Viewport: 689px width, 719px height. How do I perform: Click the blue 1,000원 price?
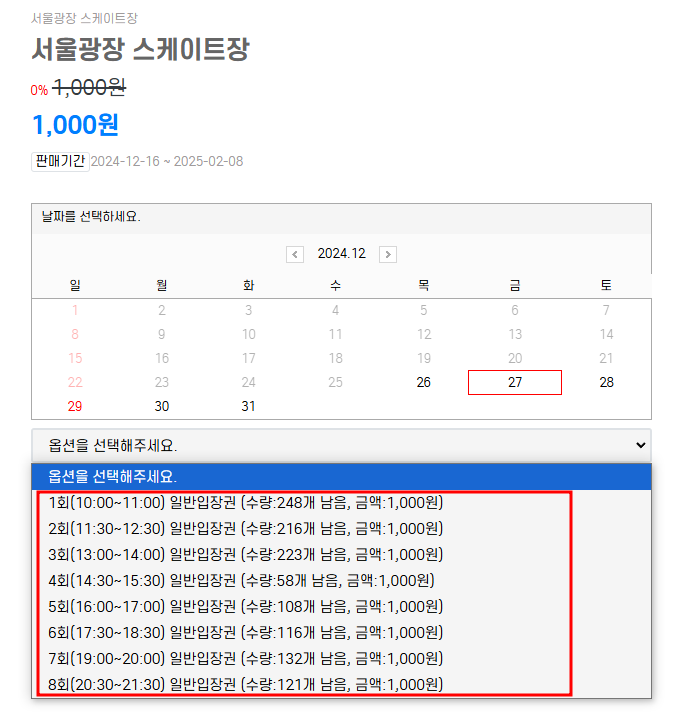76,125
